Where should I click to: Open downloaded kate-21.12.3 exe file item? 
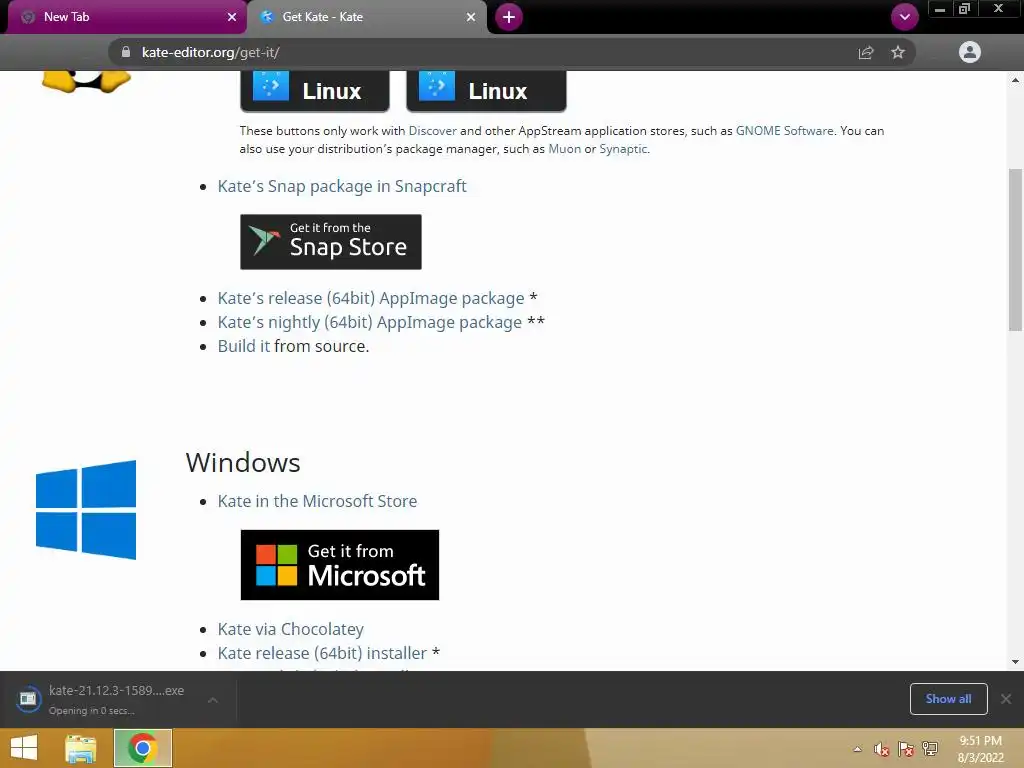pos(116,699)
